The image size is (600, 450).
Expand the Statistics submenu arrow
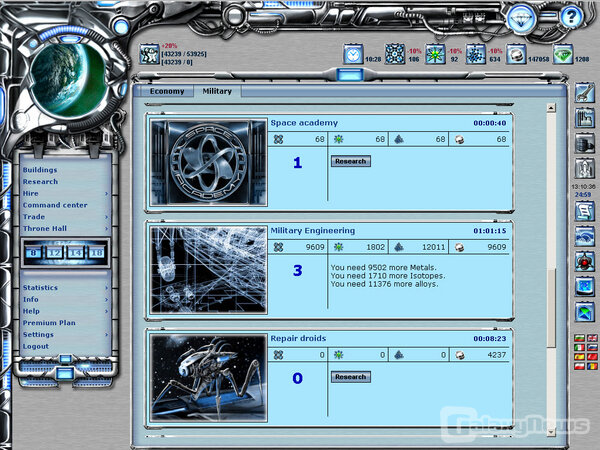coord(107,288)
